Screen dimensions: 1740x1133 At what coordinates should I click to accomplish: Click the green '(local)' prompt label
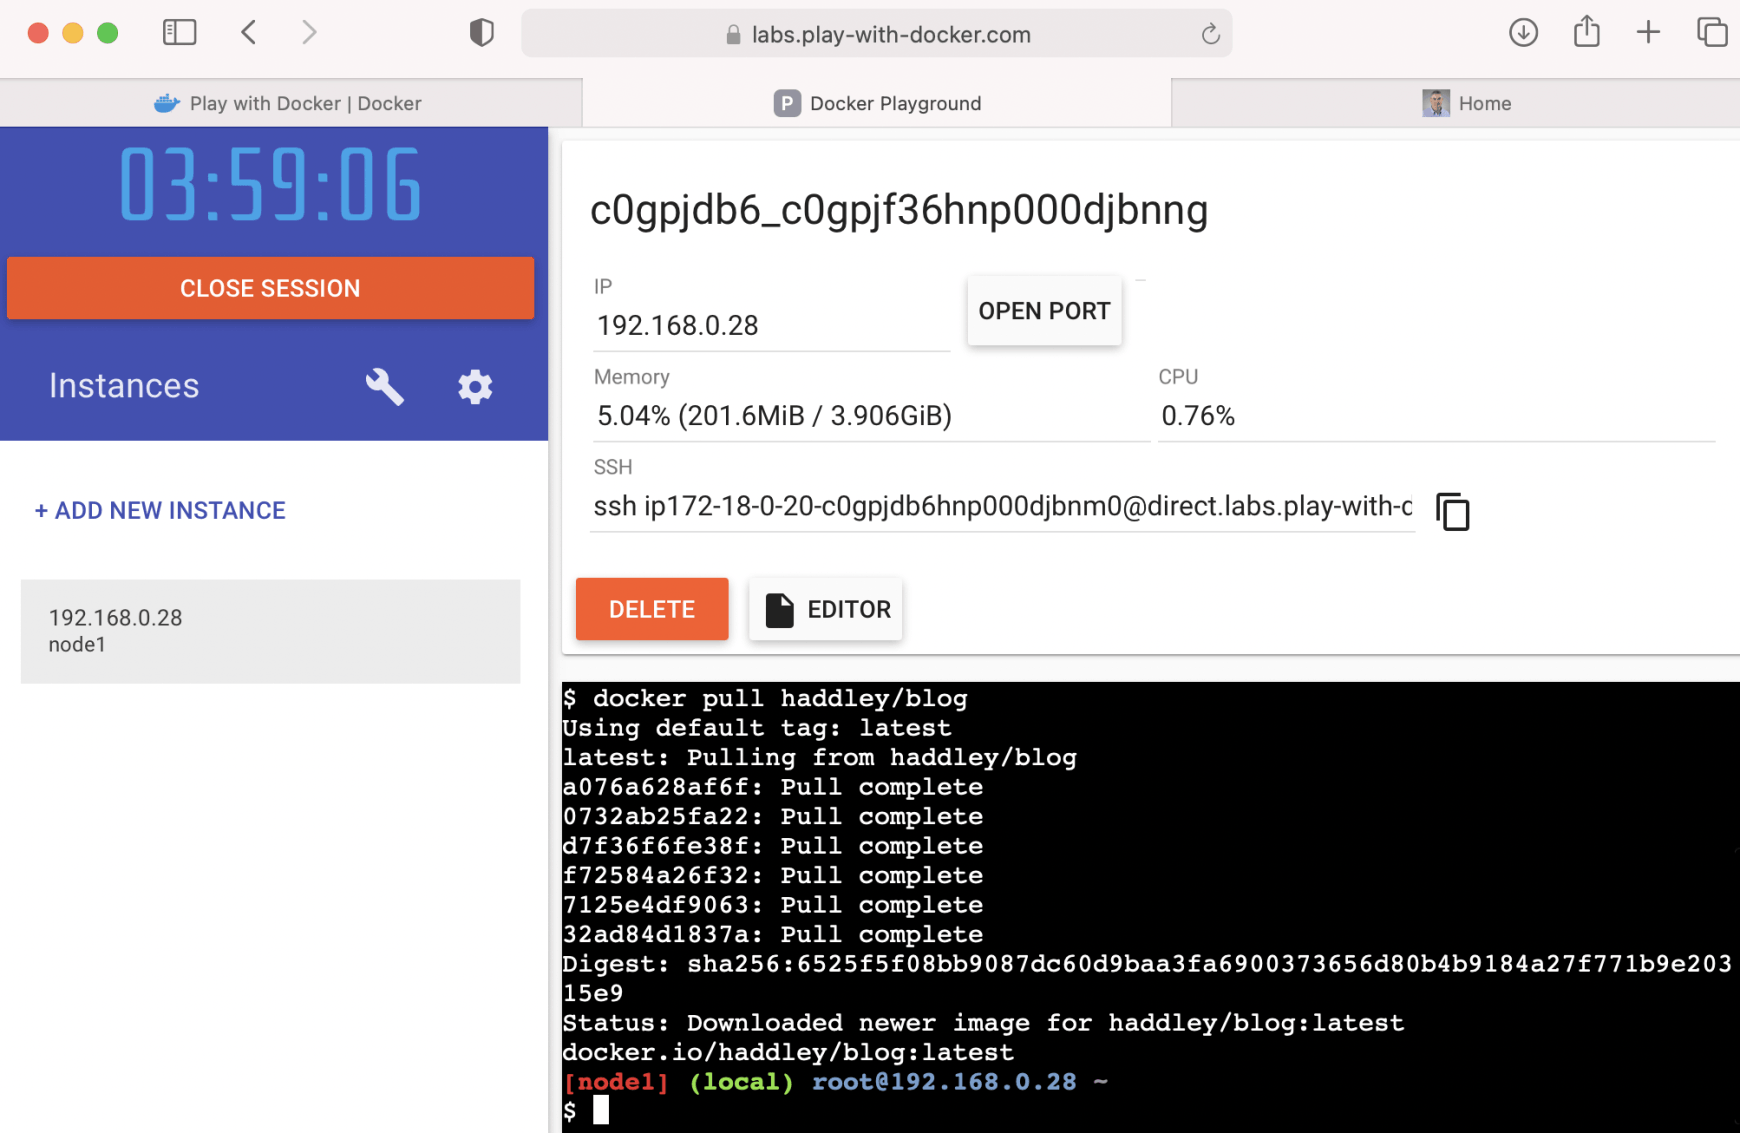pyautogui.click(x=741, y=1082)
